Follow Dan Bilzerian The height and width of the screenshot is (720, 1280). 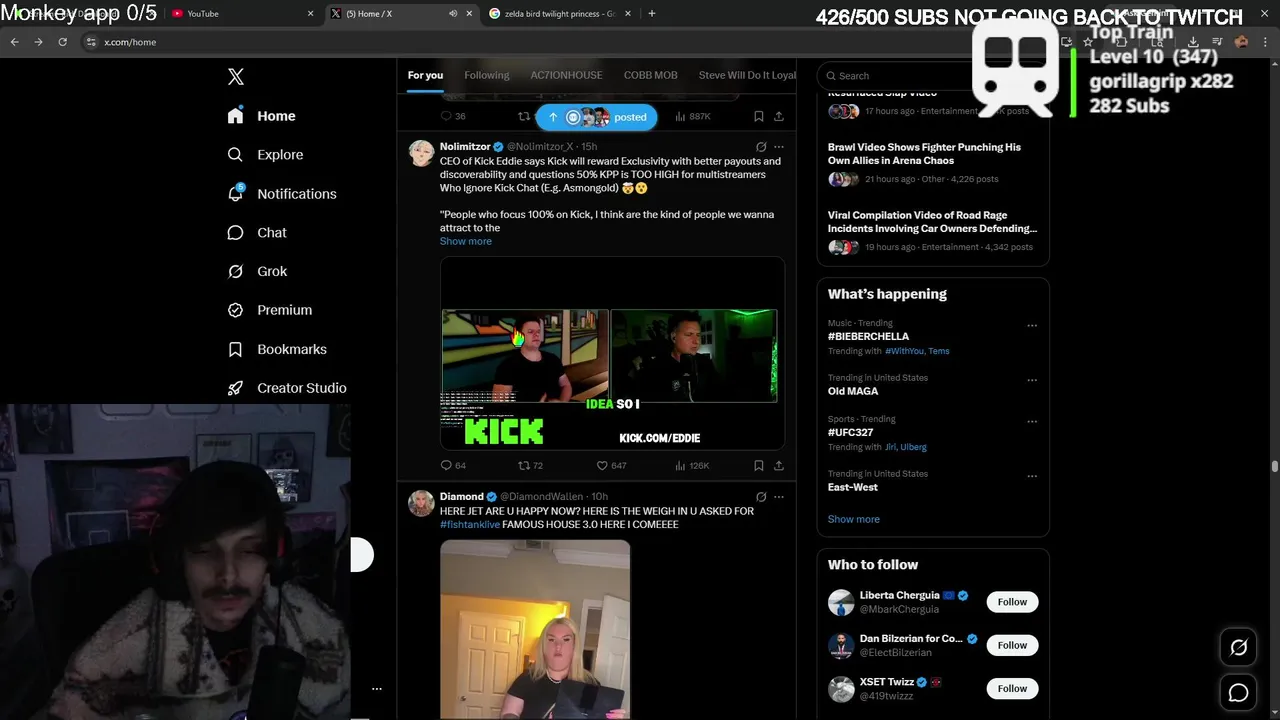[1012, 645]
